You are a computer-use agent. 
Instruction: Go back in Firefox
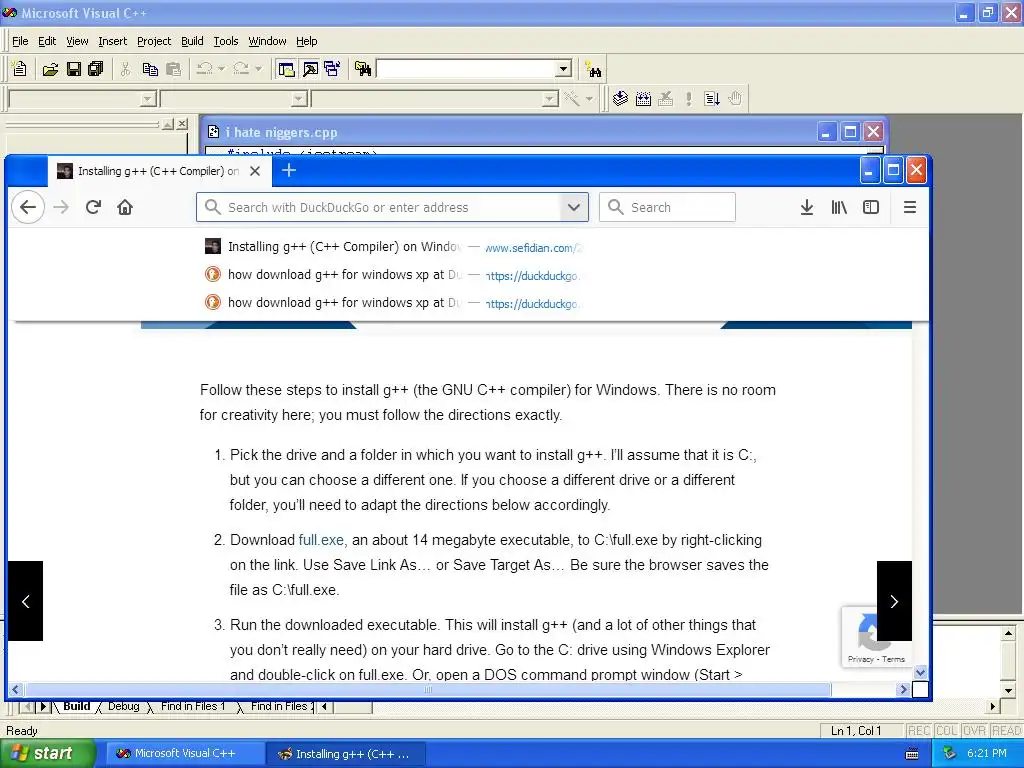27,207
